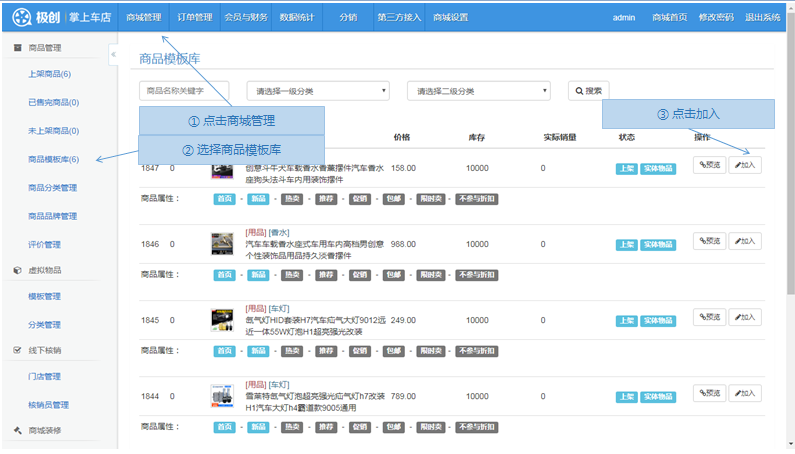
Task: Open product thumbnail for item 1845
Action: 222,320
